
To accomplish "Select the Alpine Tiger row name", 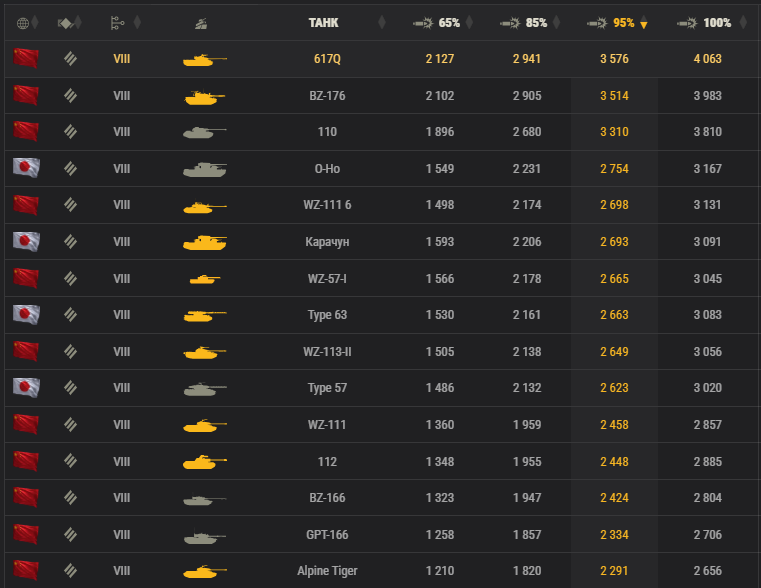I will coord(327,571).
